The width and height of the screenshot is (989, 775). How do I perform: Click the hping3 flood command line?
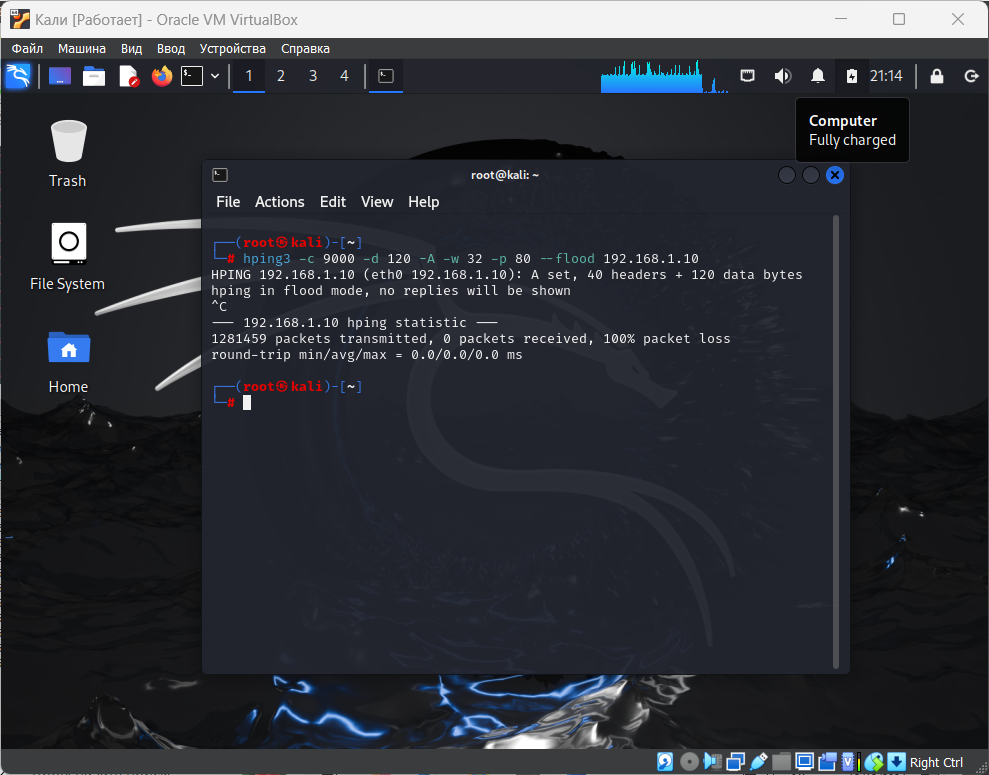(x=471, y=259)
